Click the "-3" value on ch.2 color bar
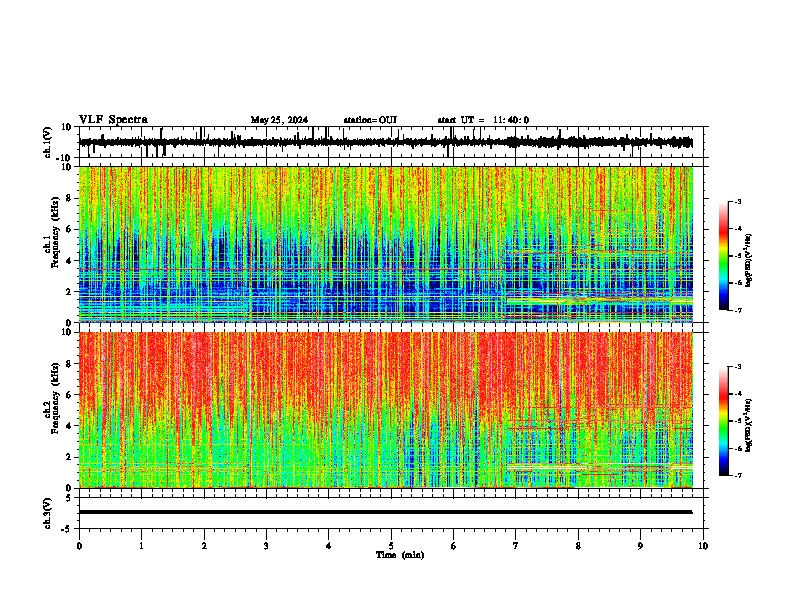The width and height of the screenshot is (792, 612). (x=738, y=367)
